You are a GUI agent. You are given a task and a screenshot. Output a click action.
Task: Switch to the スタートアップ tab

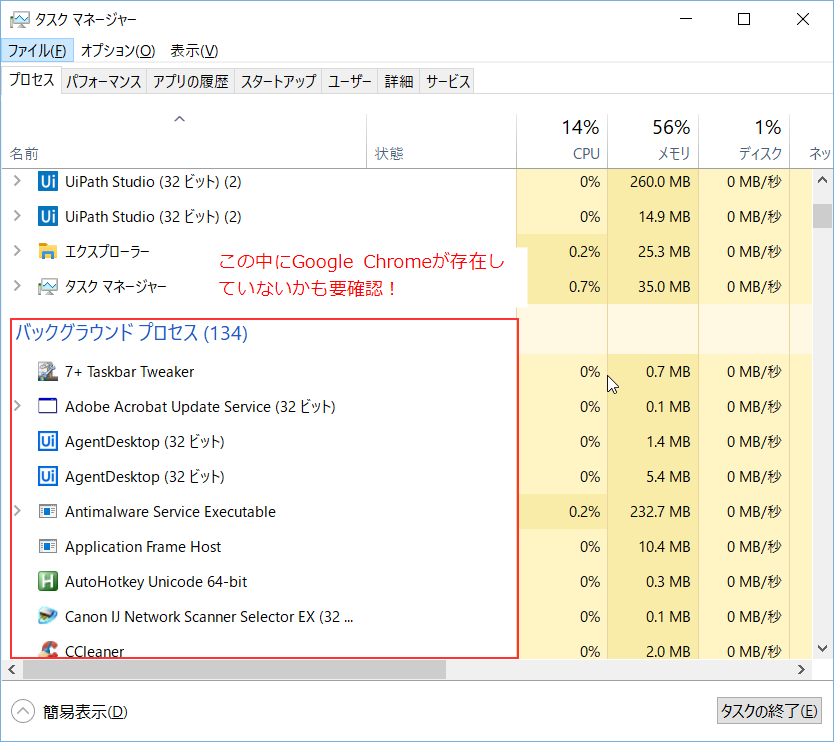[x=278, y=81]
